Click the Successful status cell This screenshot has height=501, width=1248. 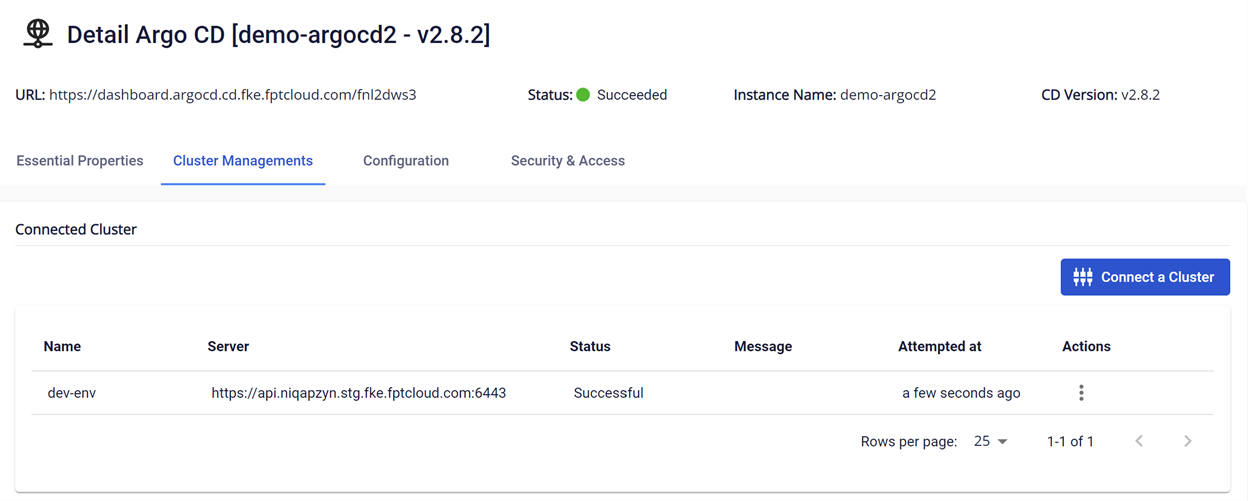click(x=608, y=393)
